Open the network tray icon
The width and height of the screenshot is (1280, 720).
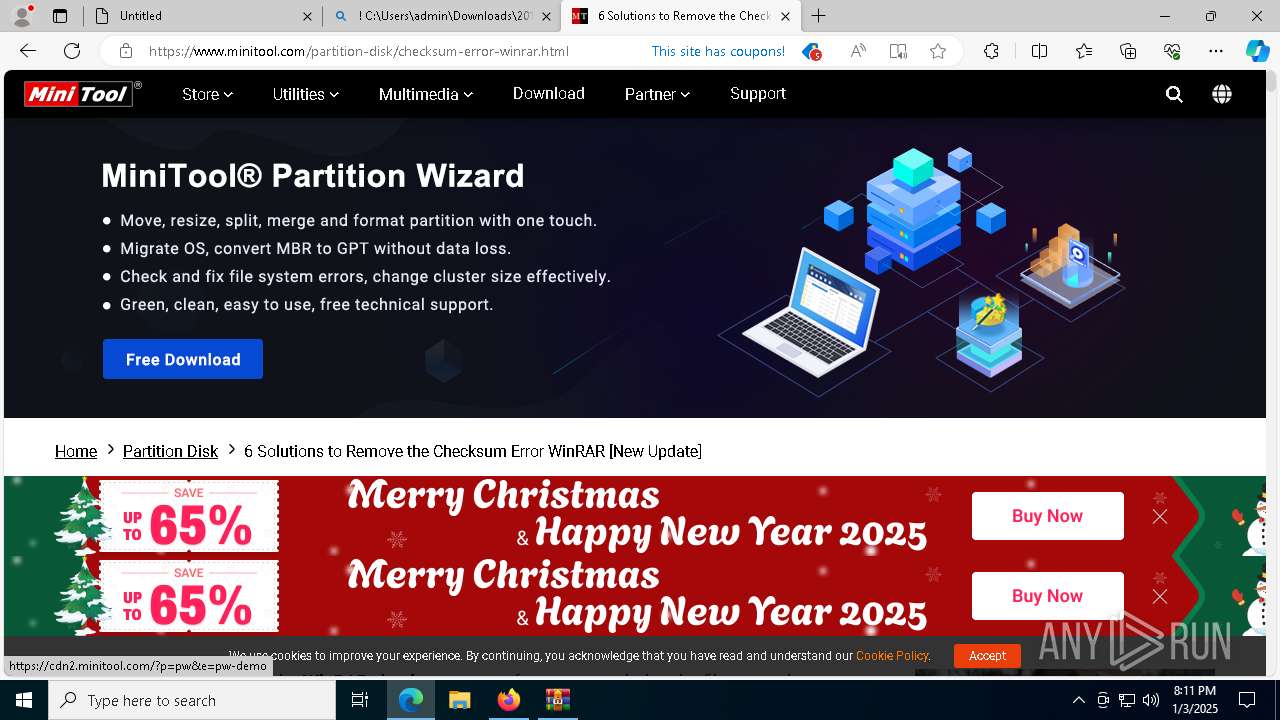point(1127,700)
